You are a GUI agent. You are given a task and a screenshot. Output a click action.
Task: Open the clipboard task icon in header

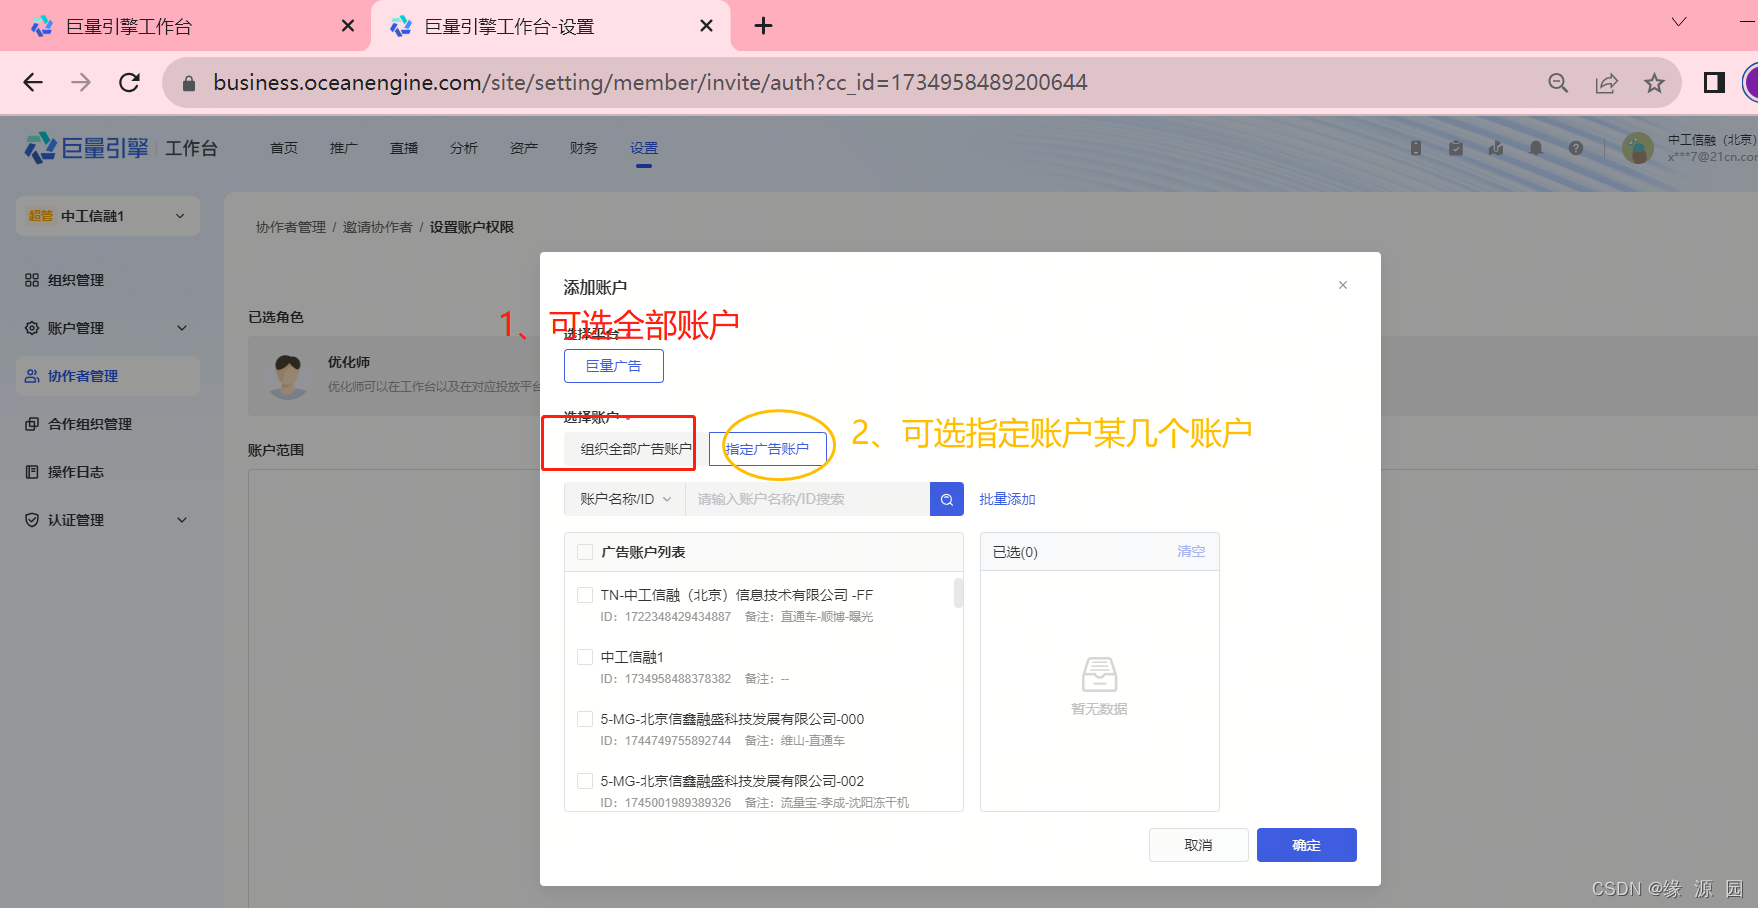pyautogui.click(x=1456, y=148)
